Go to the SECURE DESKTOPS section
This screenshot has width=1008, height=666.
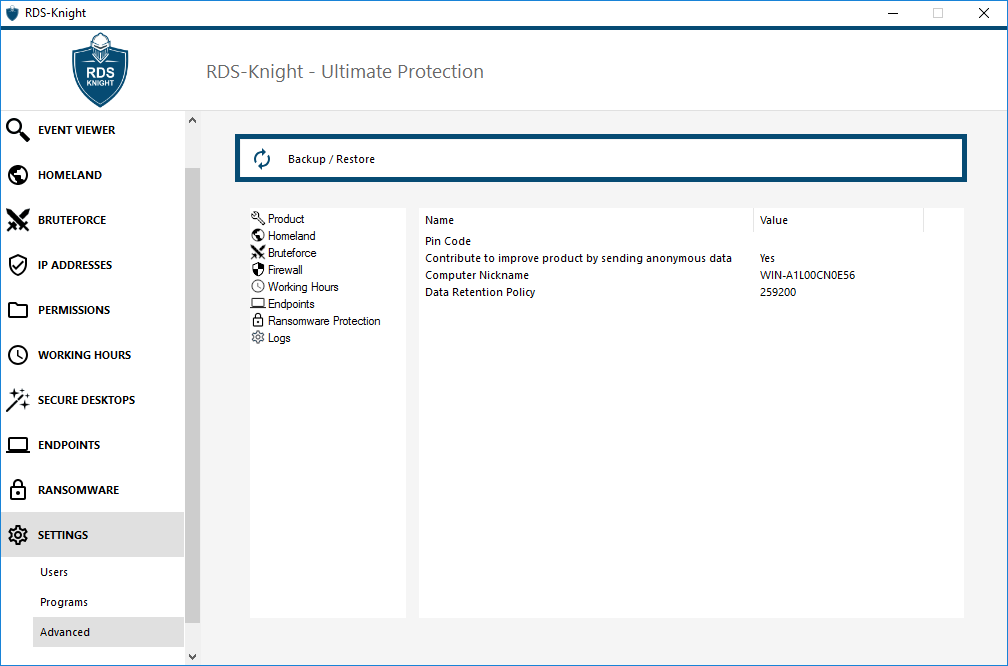93,400
